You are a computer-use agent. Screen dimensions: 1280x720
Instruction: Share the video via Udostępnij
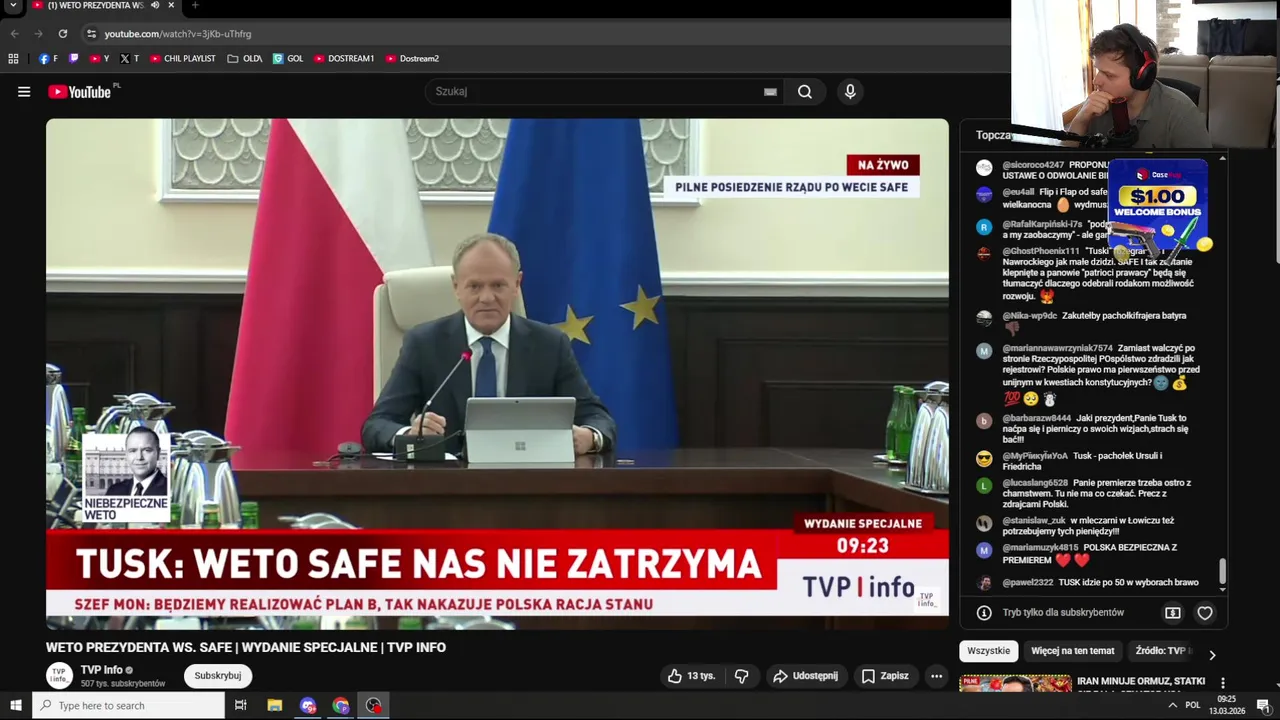click(806, 676)
